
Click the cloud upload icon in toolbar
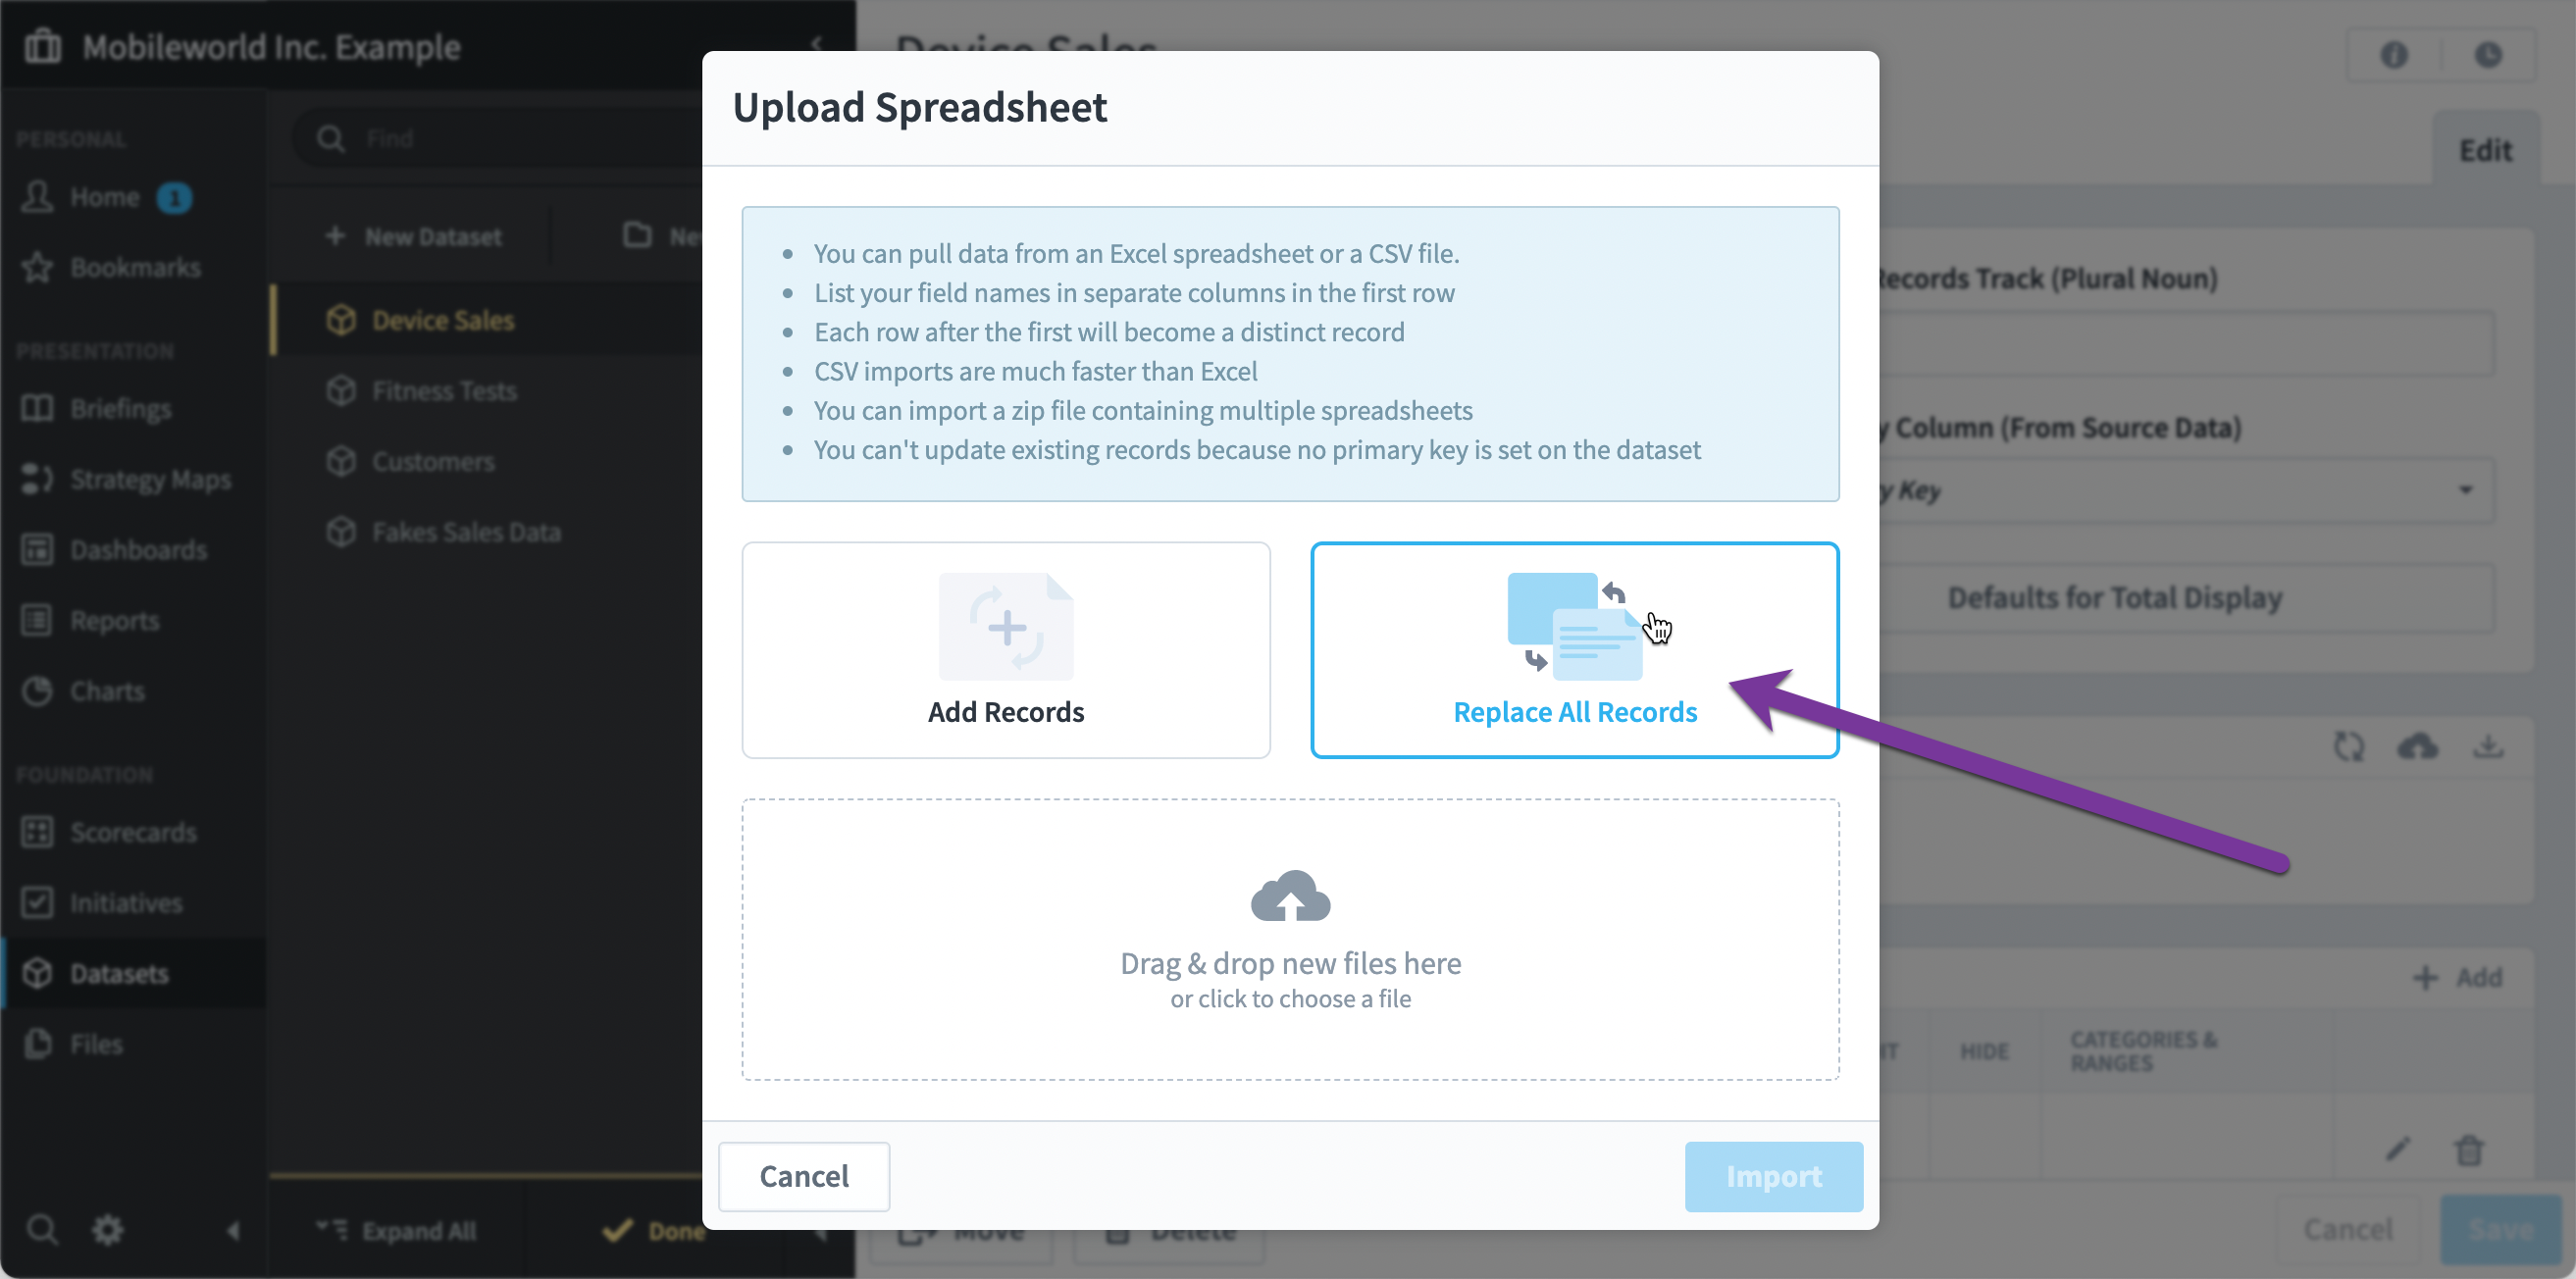click(x=2417, y=746)
